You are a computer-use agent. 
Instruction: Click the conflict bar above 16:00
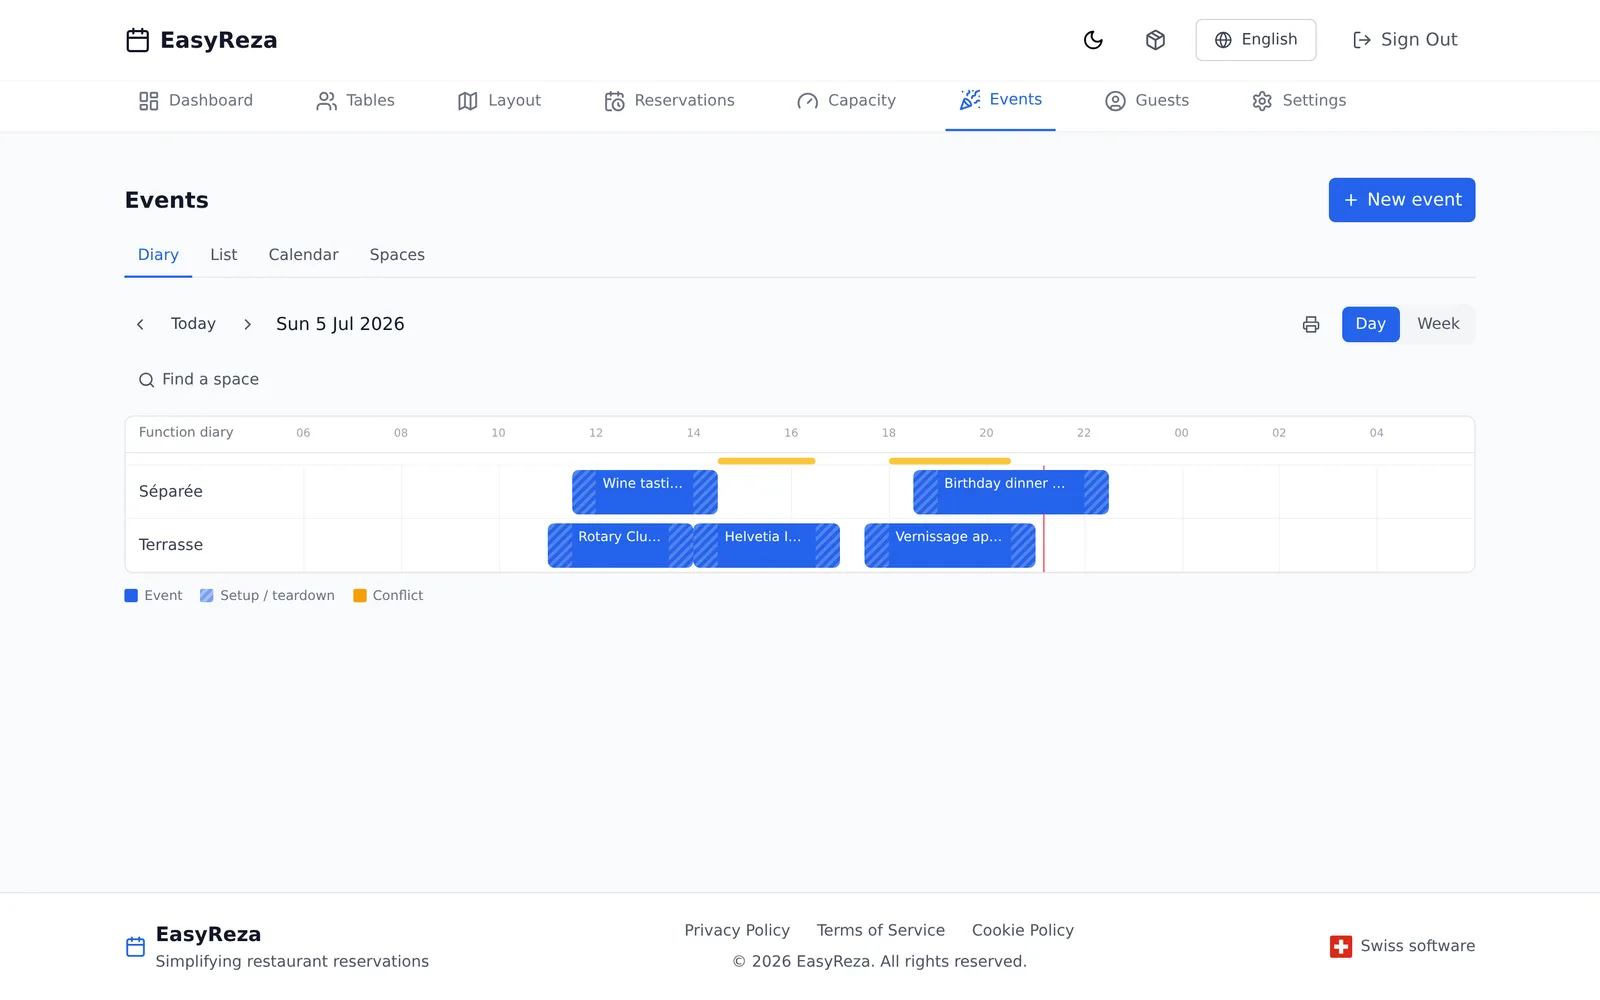click(767, 461)
